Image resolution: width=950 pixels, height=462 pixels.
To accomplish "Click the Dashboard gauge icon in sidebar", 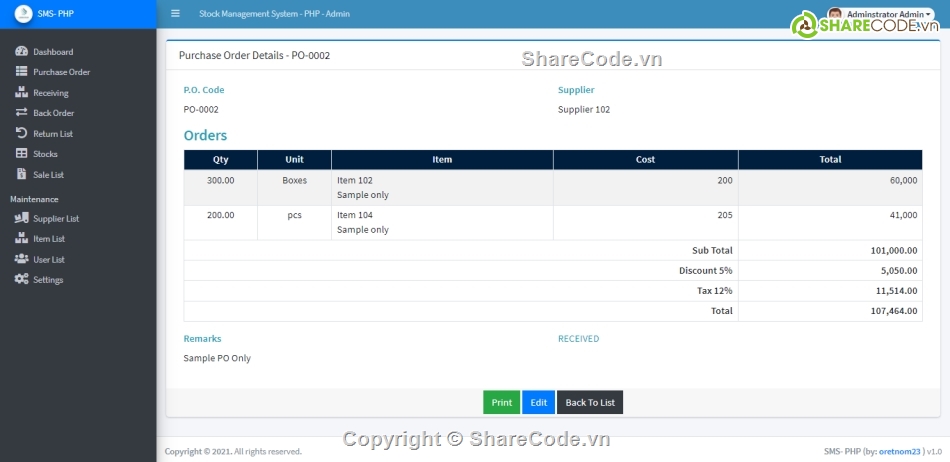I will click(22, 51).
